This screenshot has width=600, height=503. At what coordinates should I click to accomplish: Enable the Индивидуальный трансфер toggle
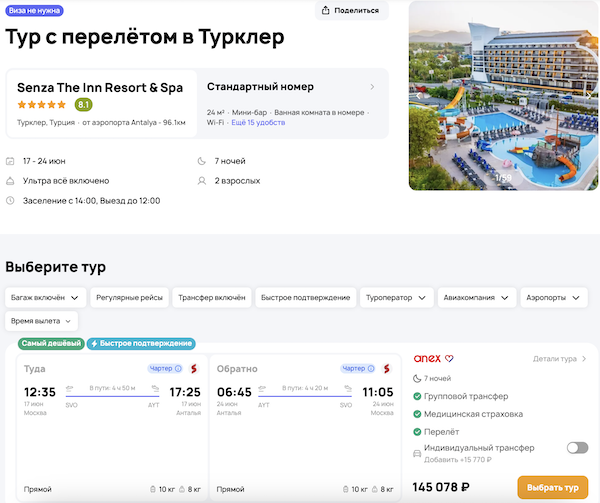(x=577, y=448)
